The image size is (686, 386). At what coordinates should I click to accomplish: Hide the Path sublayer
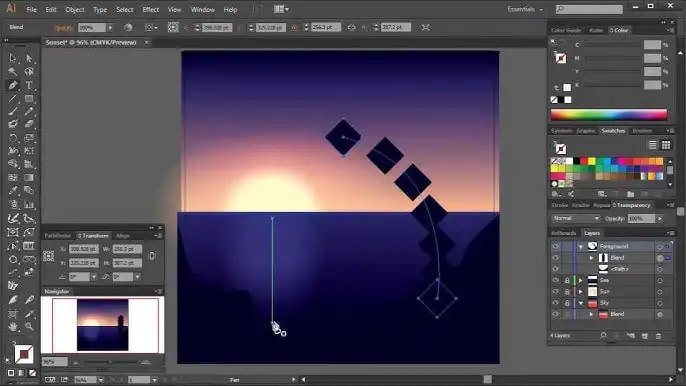[556, 269]
